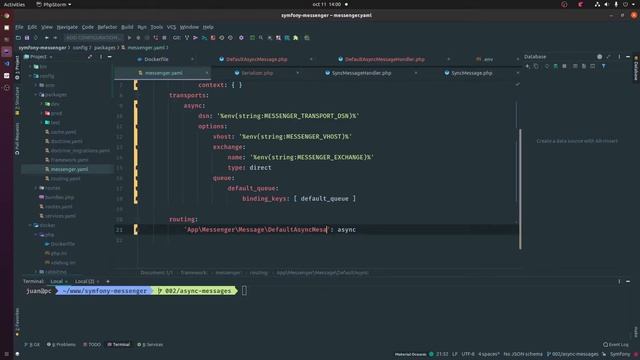Collapse the config folder in tree
The width and height of the screenshot is (640, 360).
tap(31, 76)
